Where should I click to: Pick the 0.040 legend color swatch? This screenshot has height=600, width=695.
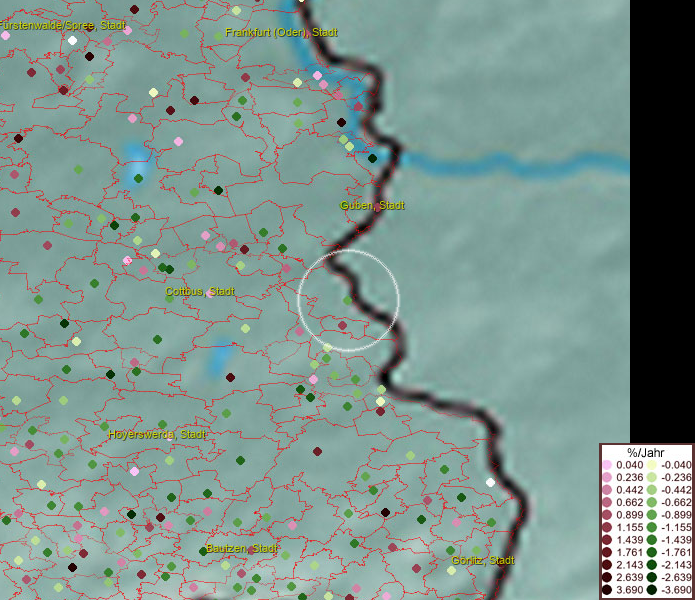pos(607,465)
